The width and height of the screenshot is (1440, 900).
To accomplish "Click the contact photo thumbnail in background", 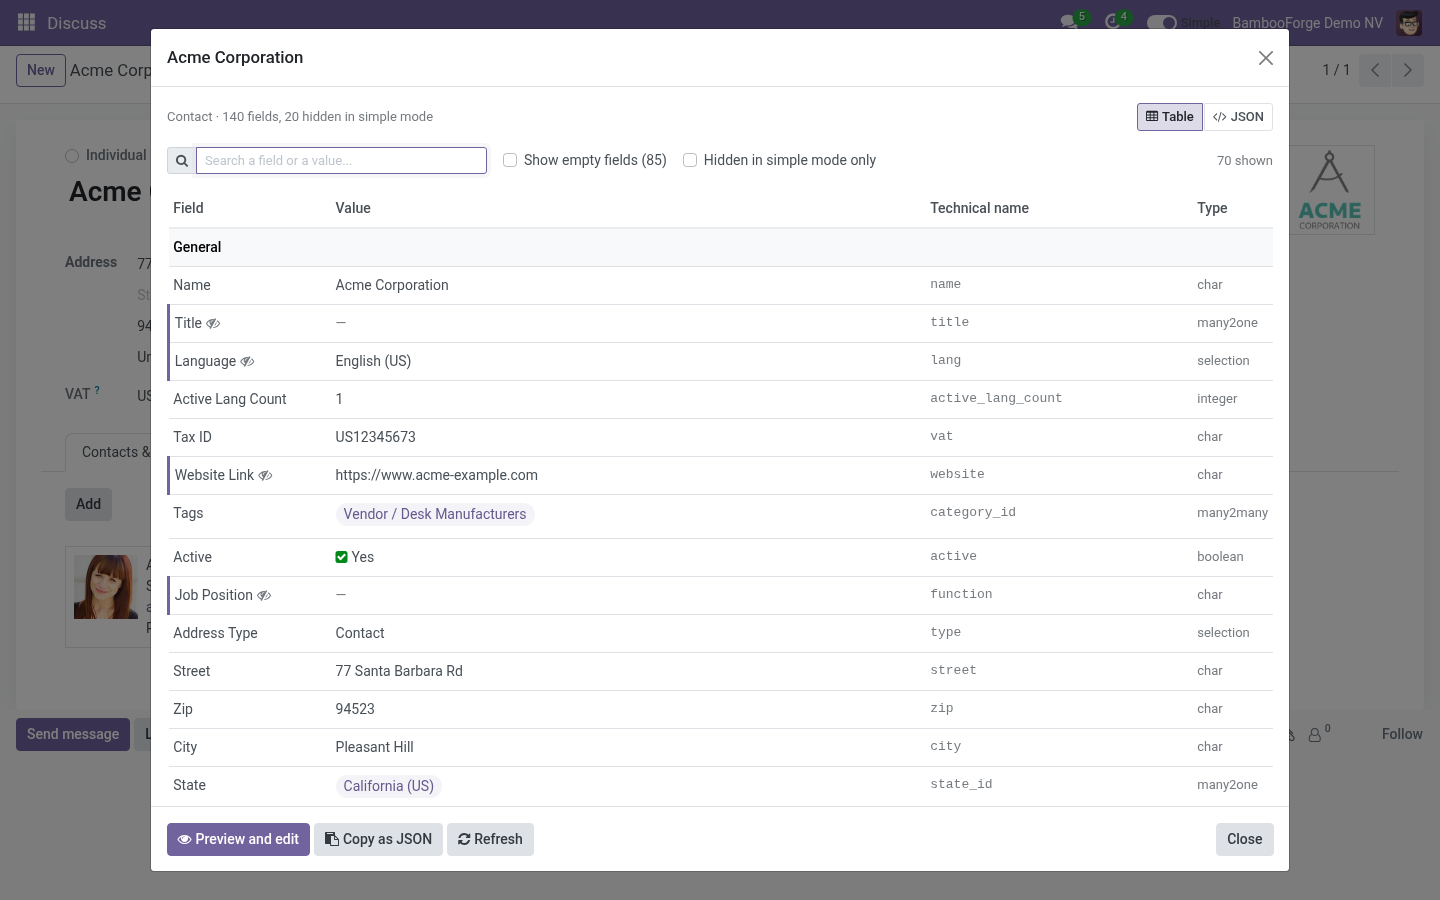I will [106, 587].
